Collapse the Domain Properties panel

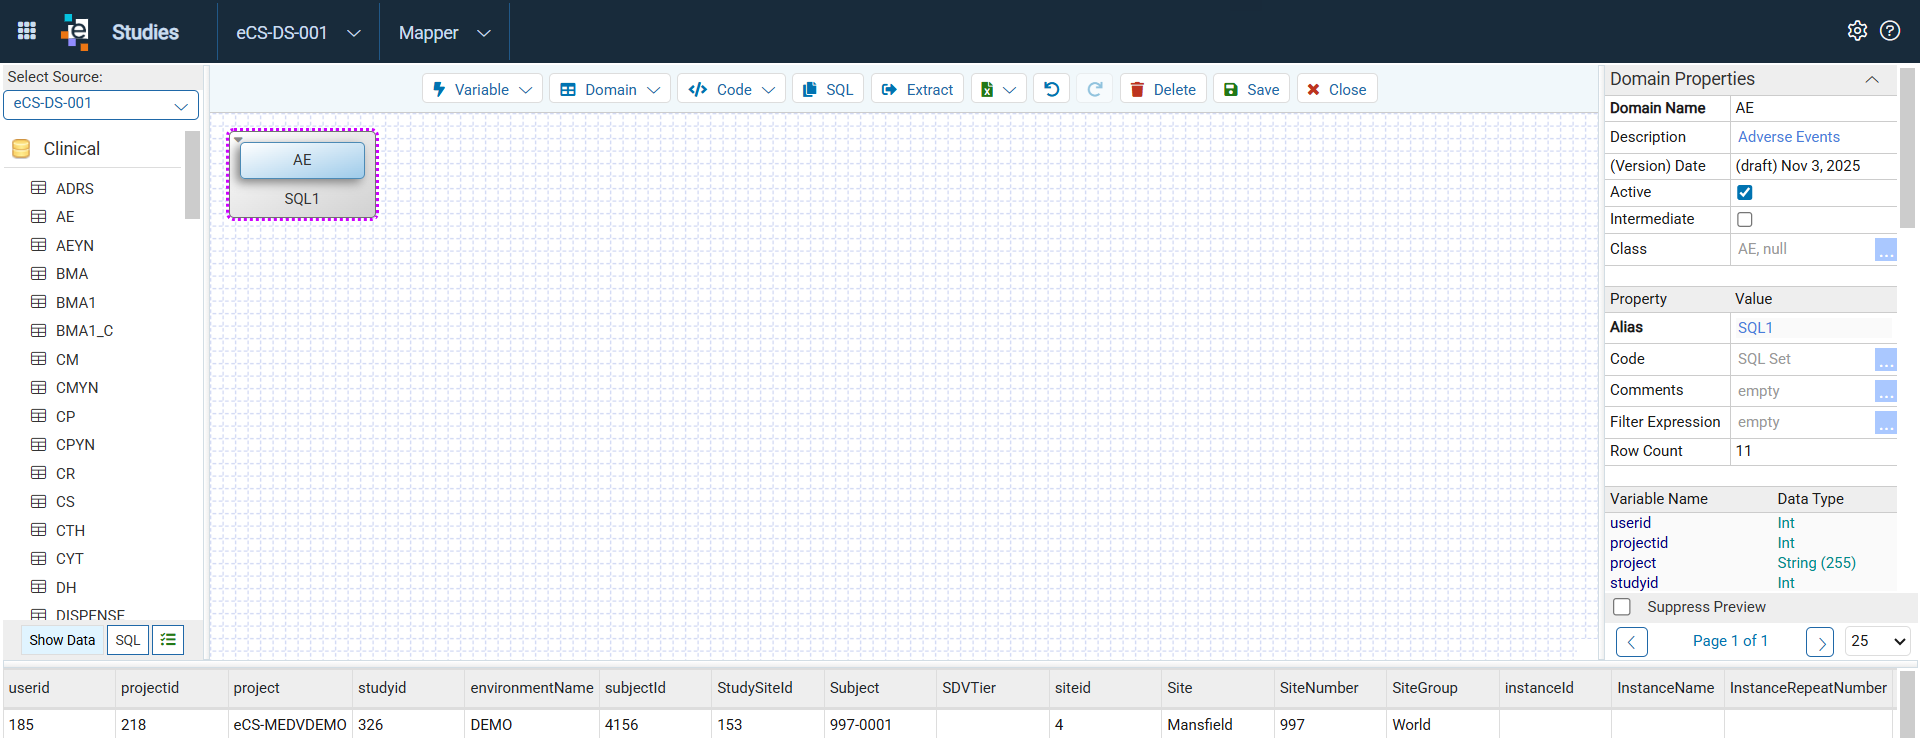pyautogui.click(x=1871, y=79)
